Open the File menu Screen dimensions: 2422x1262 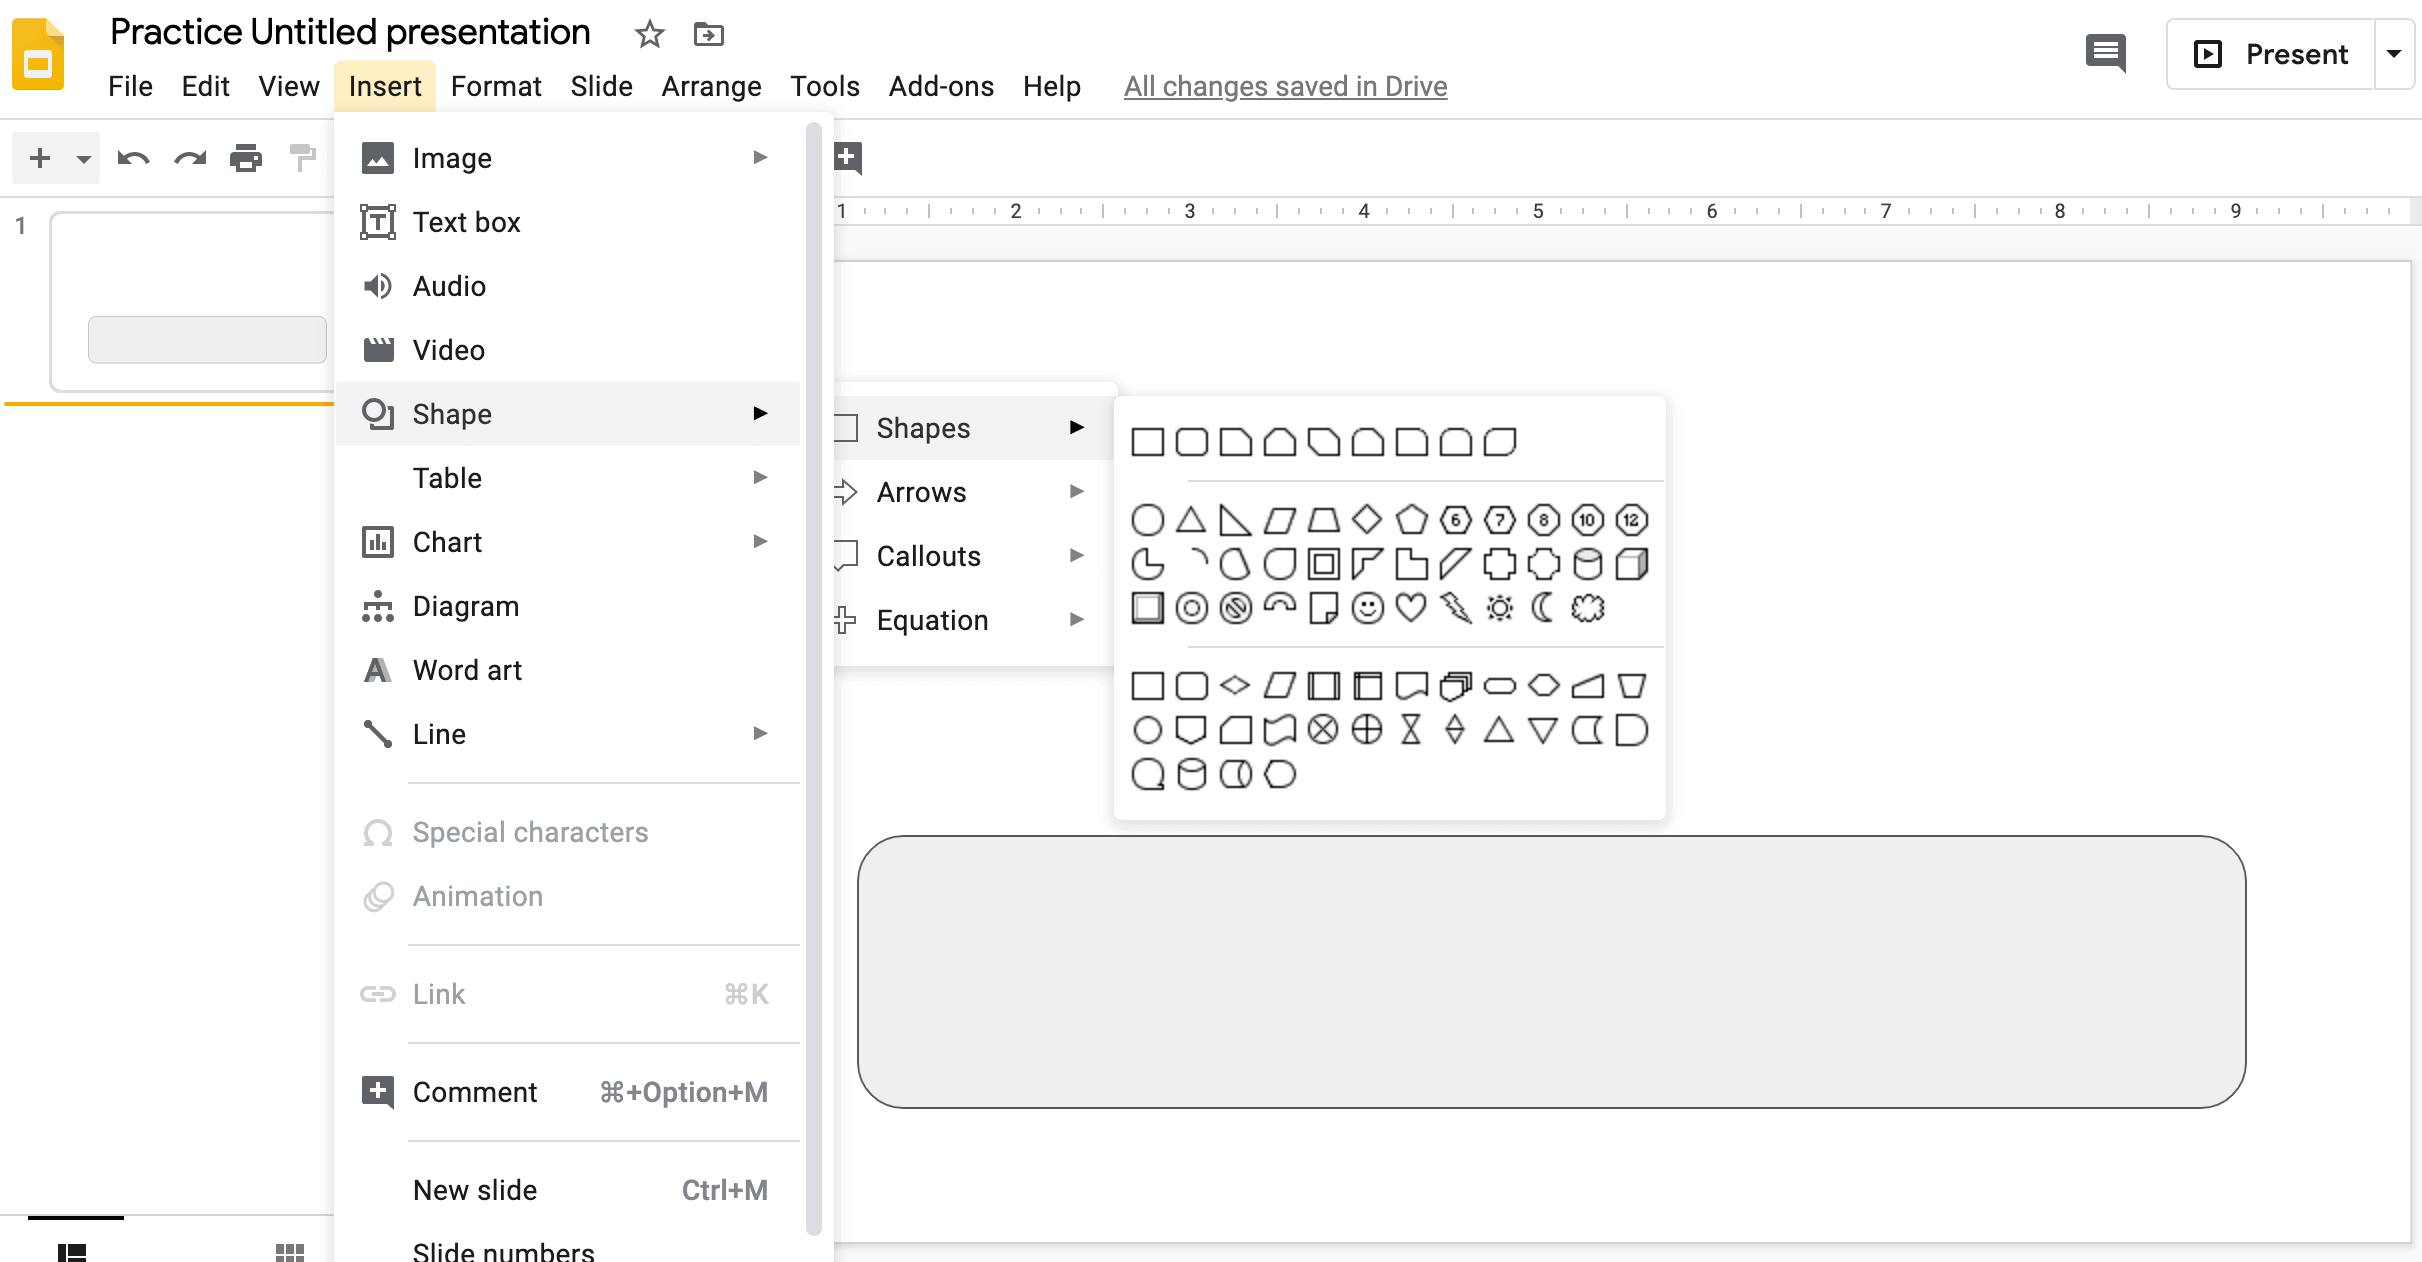pos(131,86)
